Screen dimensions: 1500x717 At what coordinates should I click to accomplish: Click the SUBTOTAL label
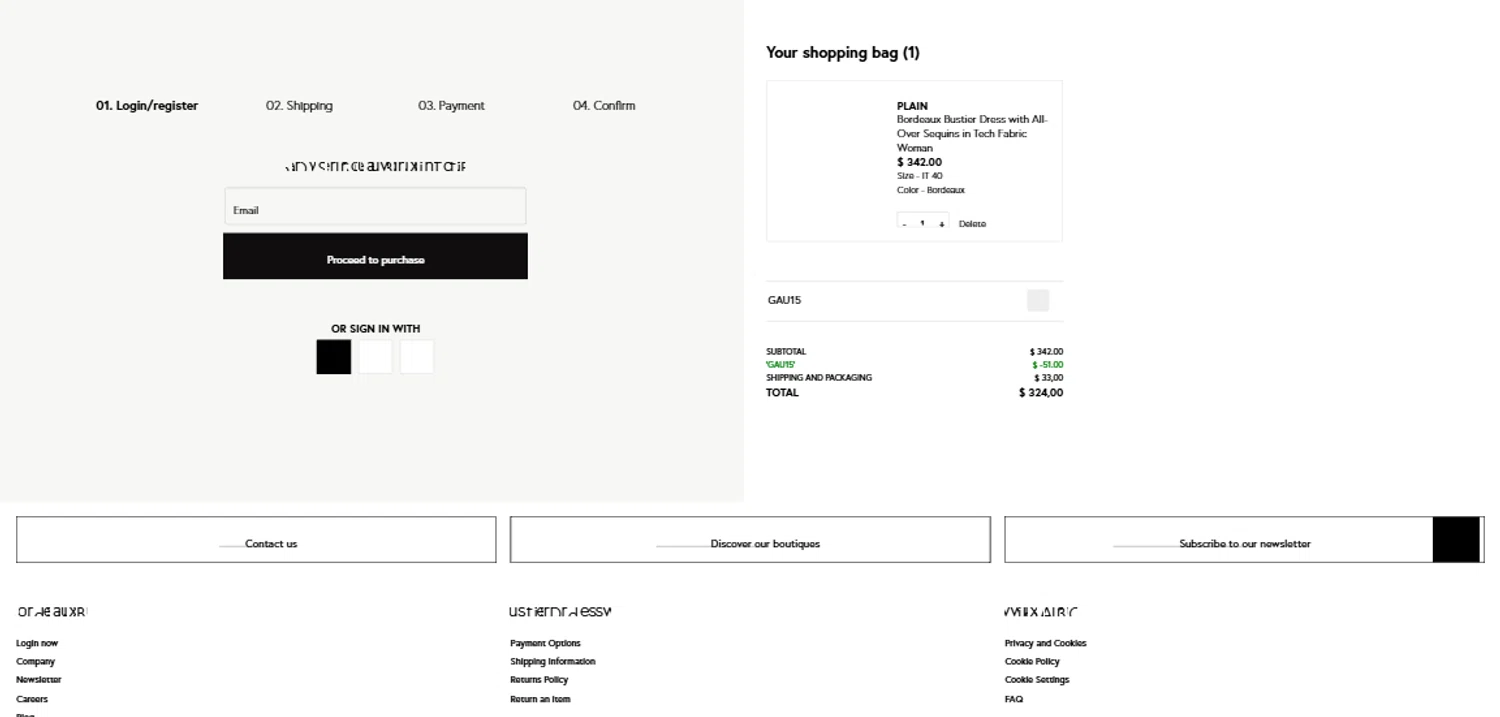(x=786, y=352)
